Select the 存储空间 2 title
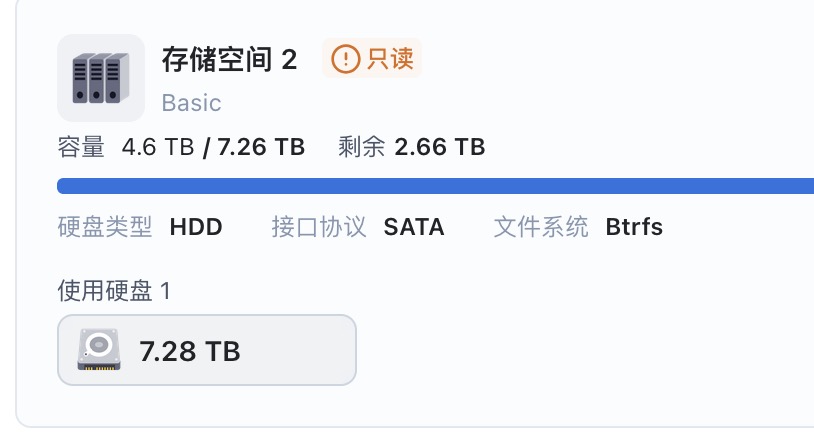 (x=229, y=60)
